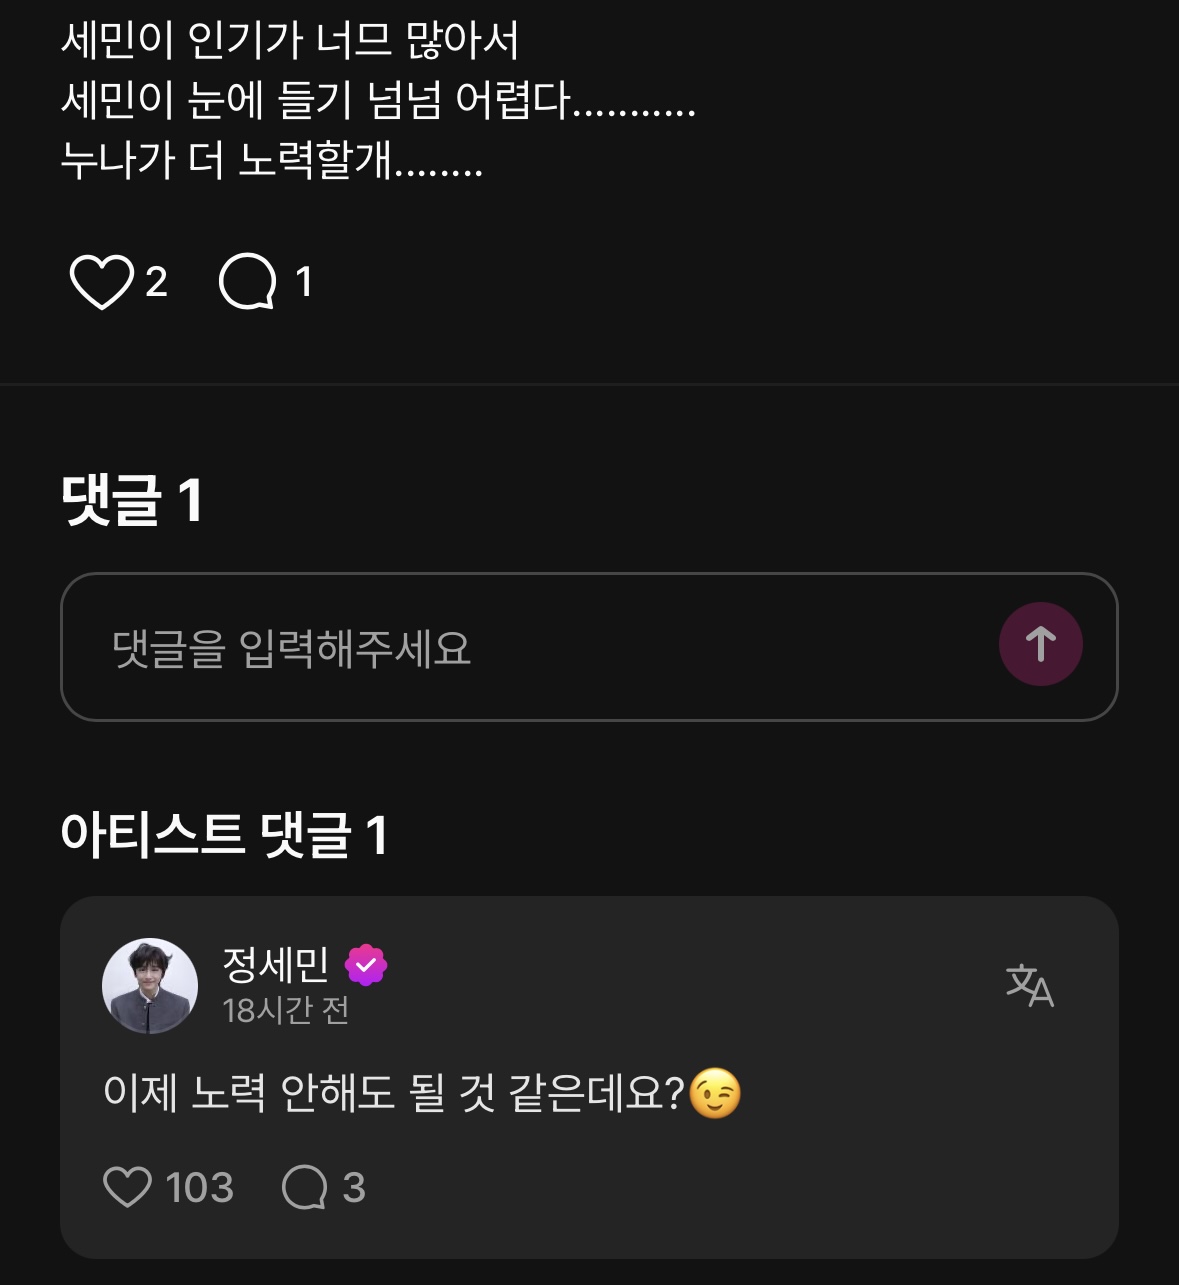Tap the 18시간 전 timestamp
This screenshot has width=1179, height=1285.
click(286, 1011)
